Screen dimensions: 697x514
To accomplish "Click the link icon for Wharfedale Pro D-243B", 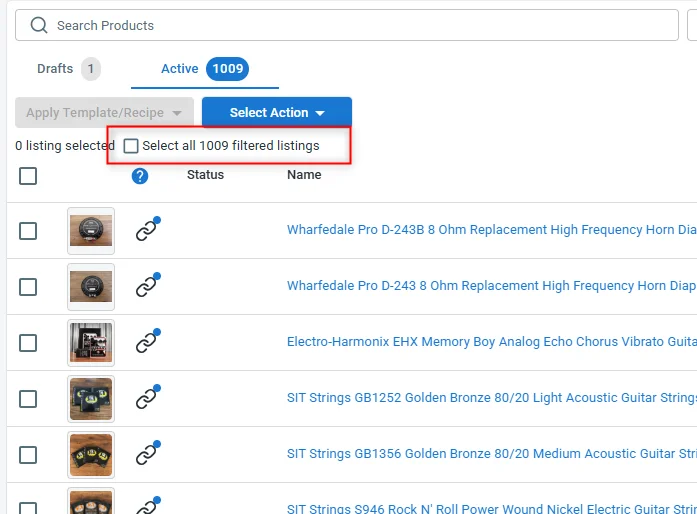I will coord(147,231).
